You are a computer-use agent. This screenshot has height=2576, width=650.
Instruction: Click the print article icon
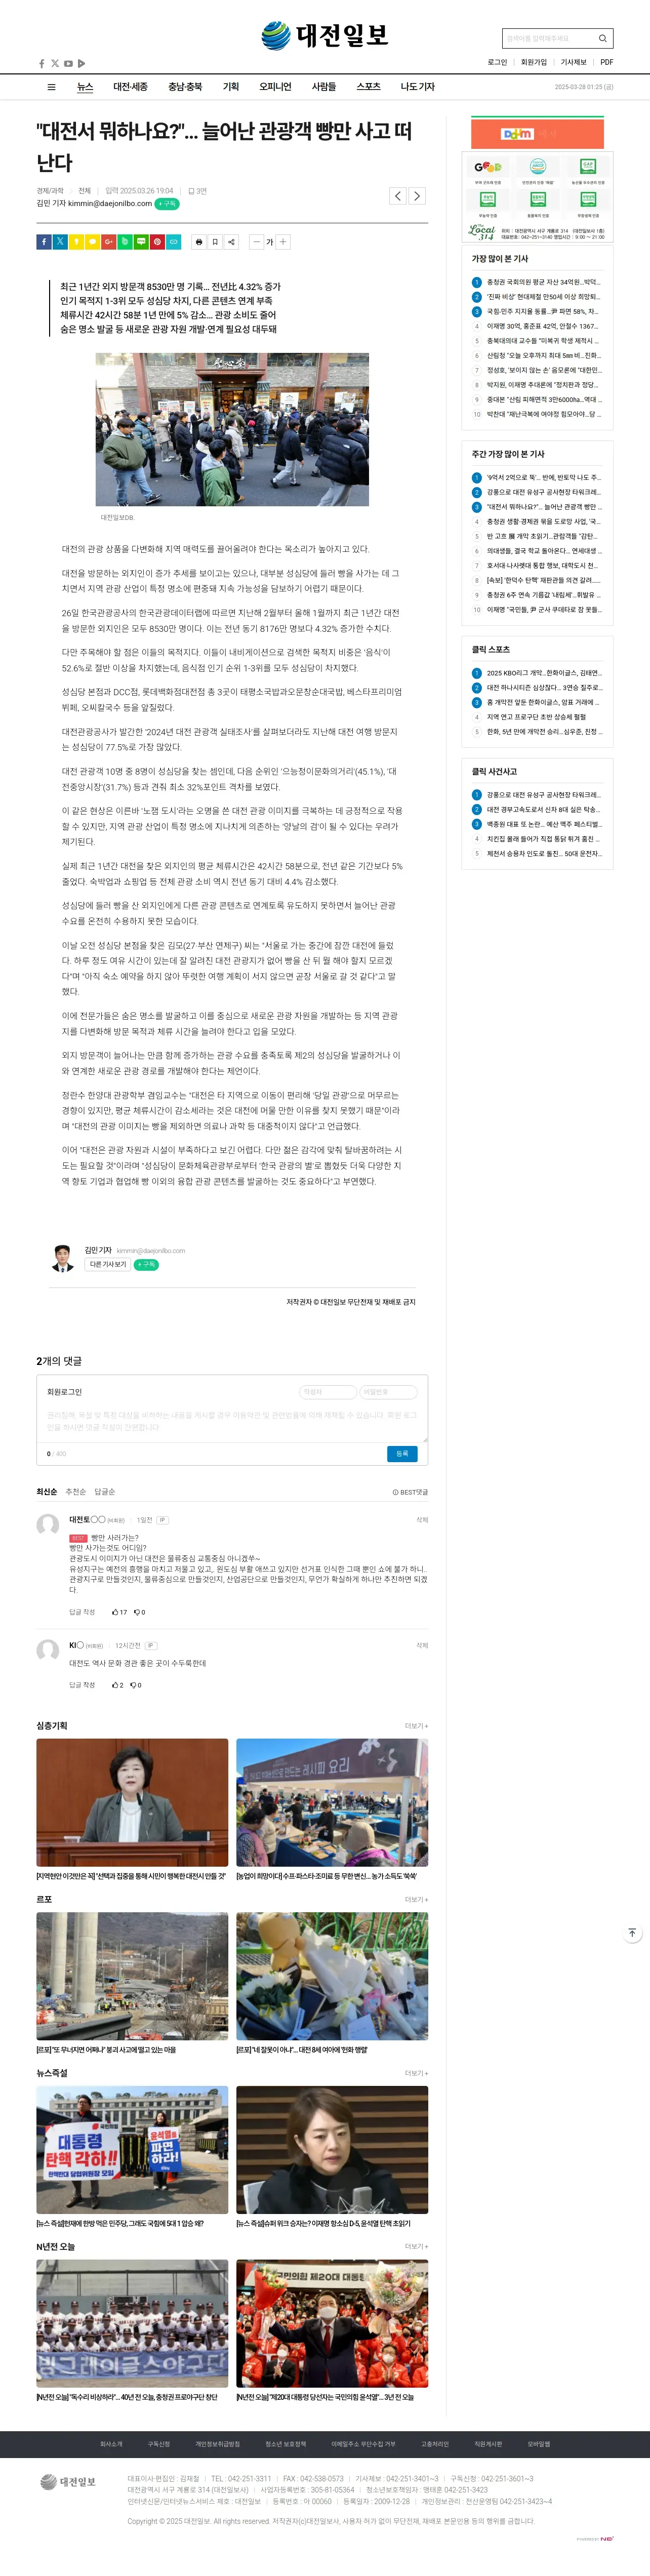[x=199, y=241]
